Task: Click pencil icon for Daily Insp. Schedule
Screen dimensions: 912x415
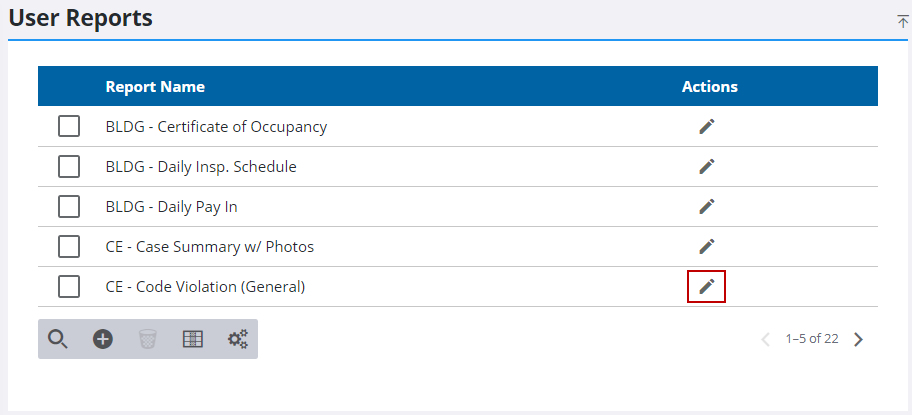Action: pos(707,167)
